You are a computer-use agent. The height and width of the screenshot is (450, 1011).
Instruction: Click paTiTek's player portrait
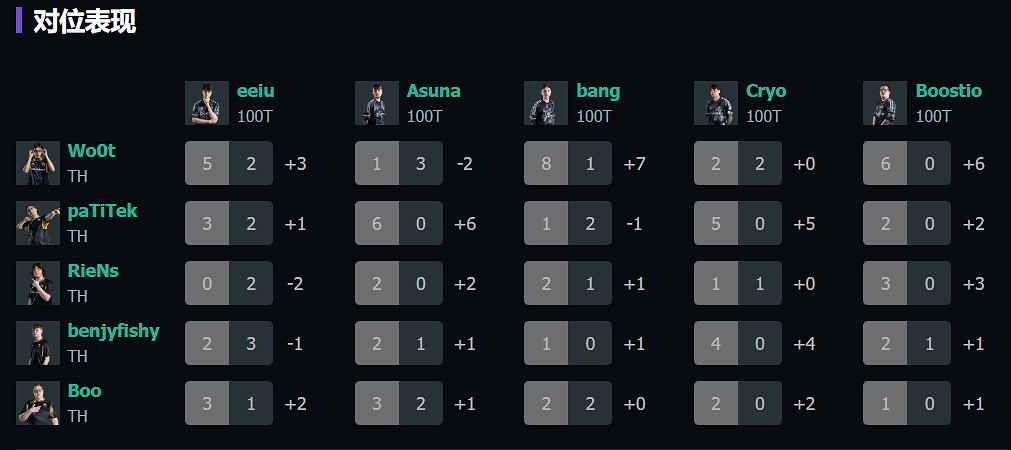tap(38, 223)
